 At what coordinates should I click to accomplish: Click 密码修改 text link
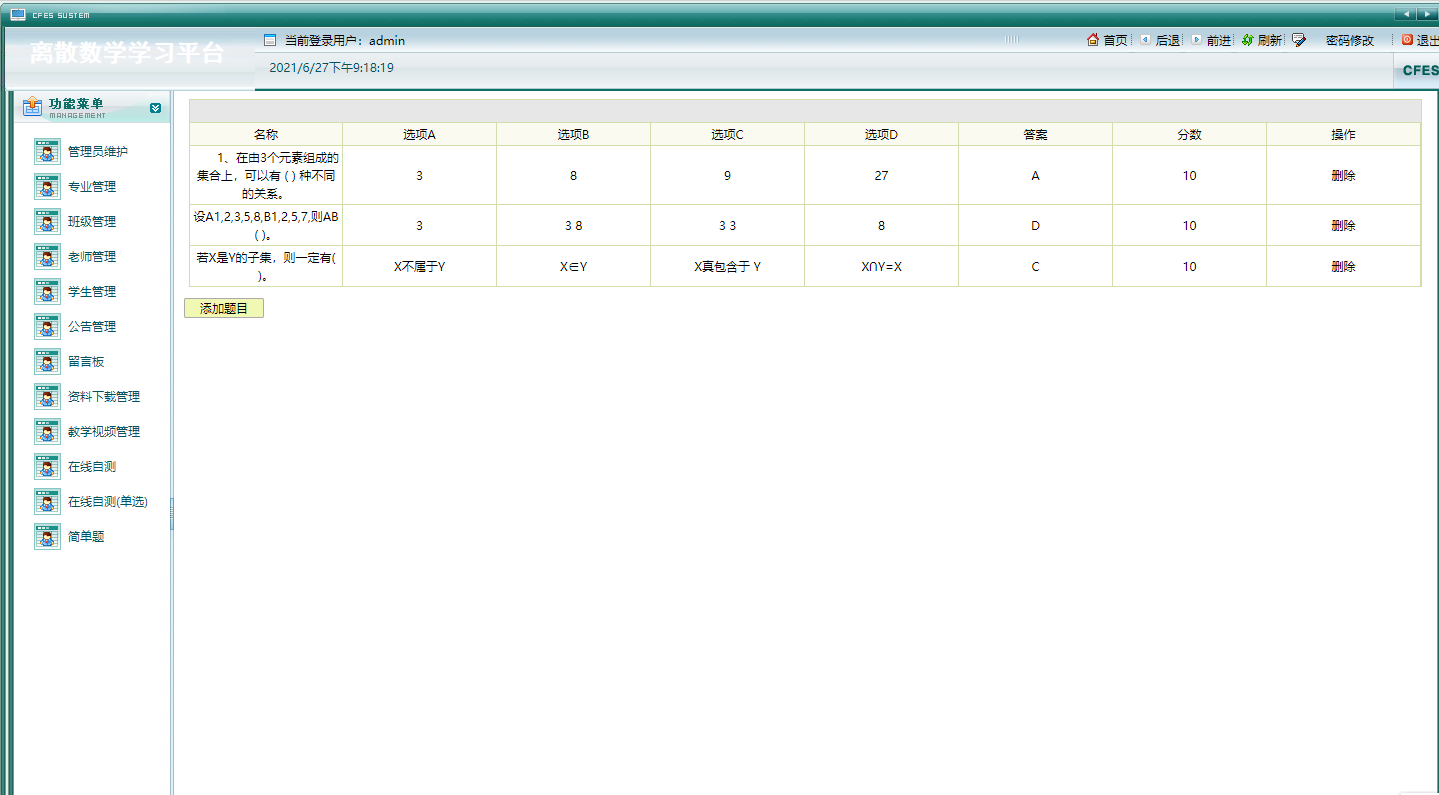1350,41
